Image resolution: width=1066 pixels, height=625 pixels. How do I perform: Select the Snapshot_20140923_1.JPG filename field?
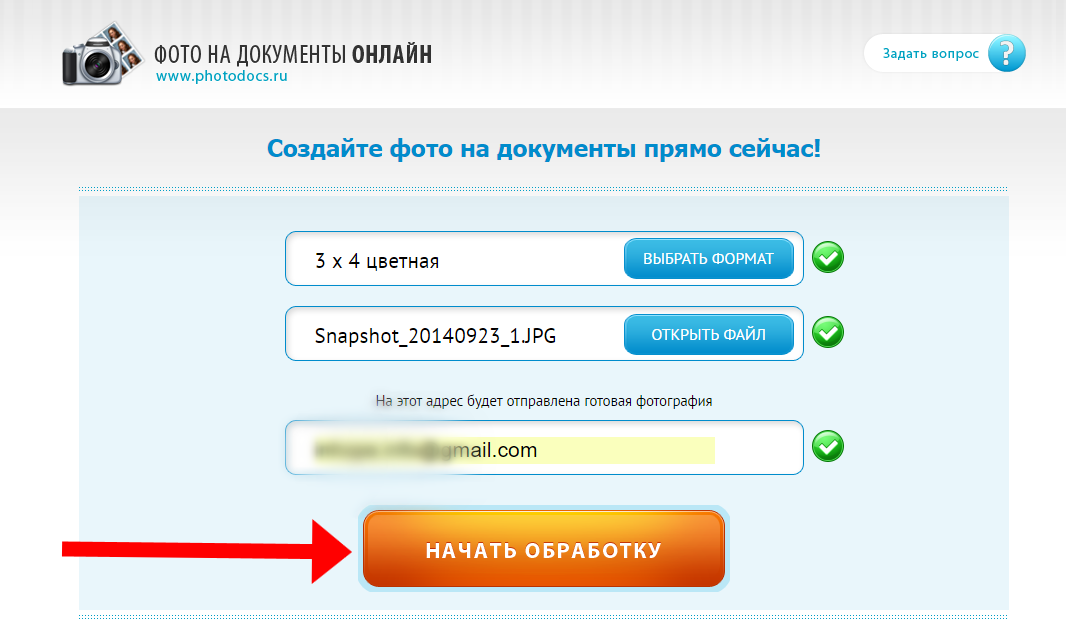coord(544,334)
